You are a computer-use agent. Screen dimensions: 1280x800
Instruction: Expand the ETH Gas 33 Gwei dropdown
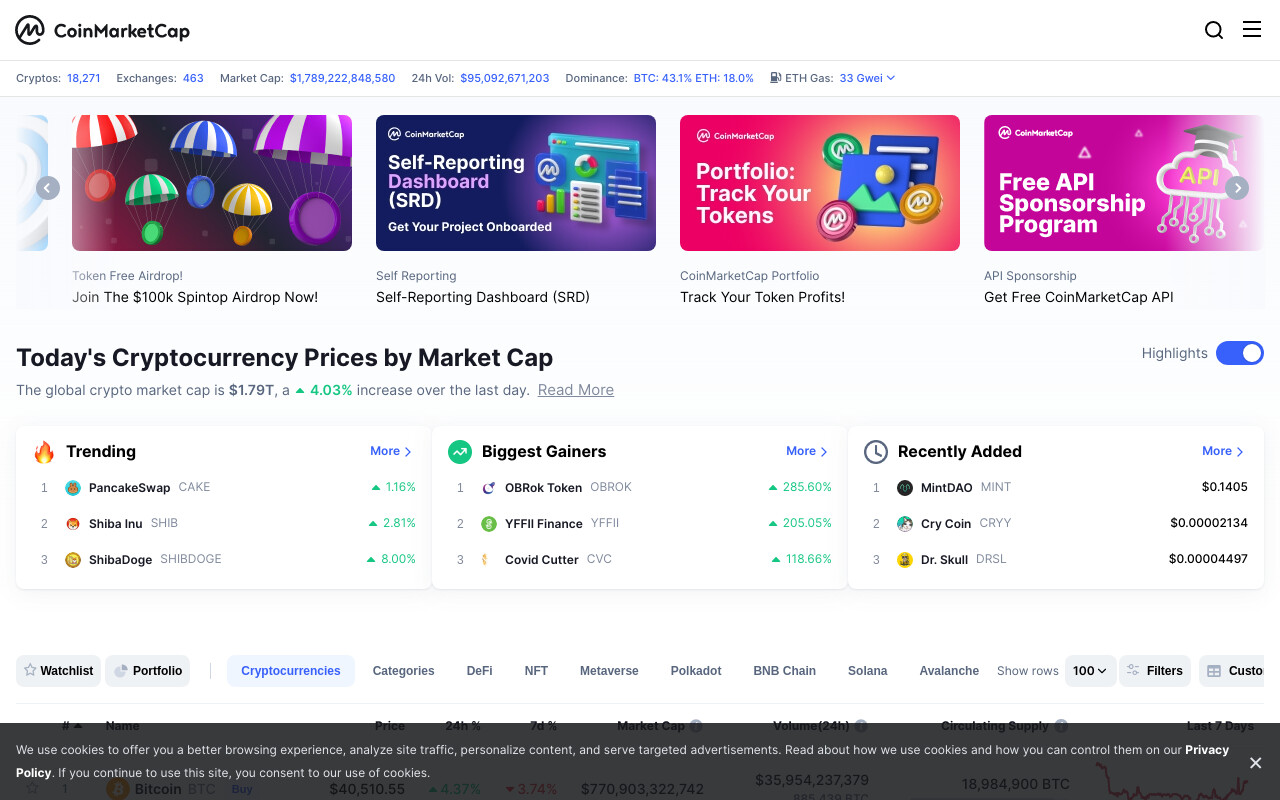868,78
